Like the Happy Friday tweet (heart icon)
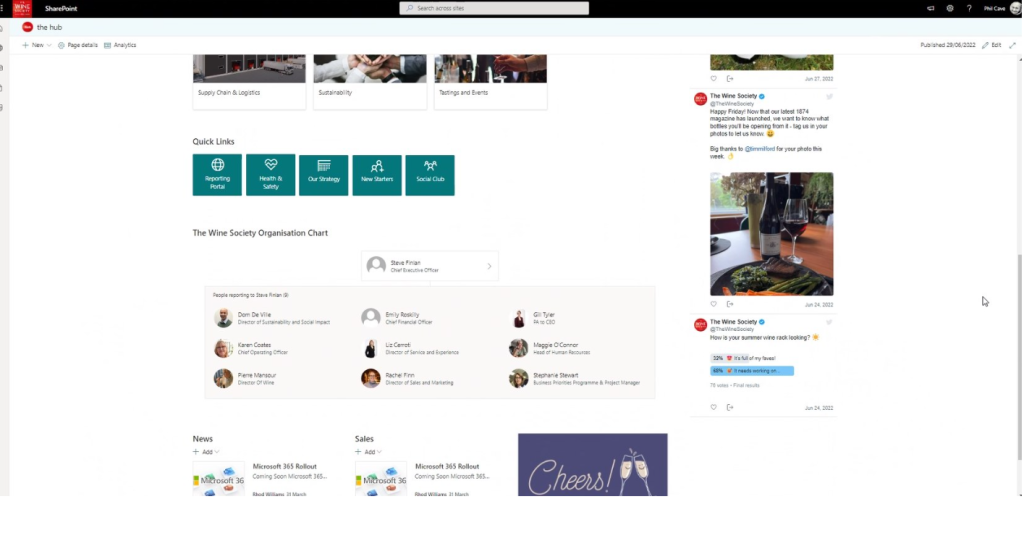The height and width of the screenshot is (541, 1024). coord(713,304)
